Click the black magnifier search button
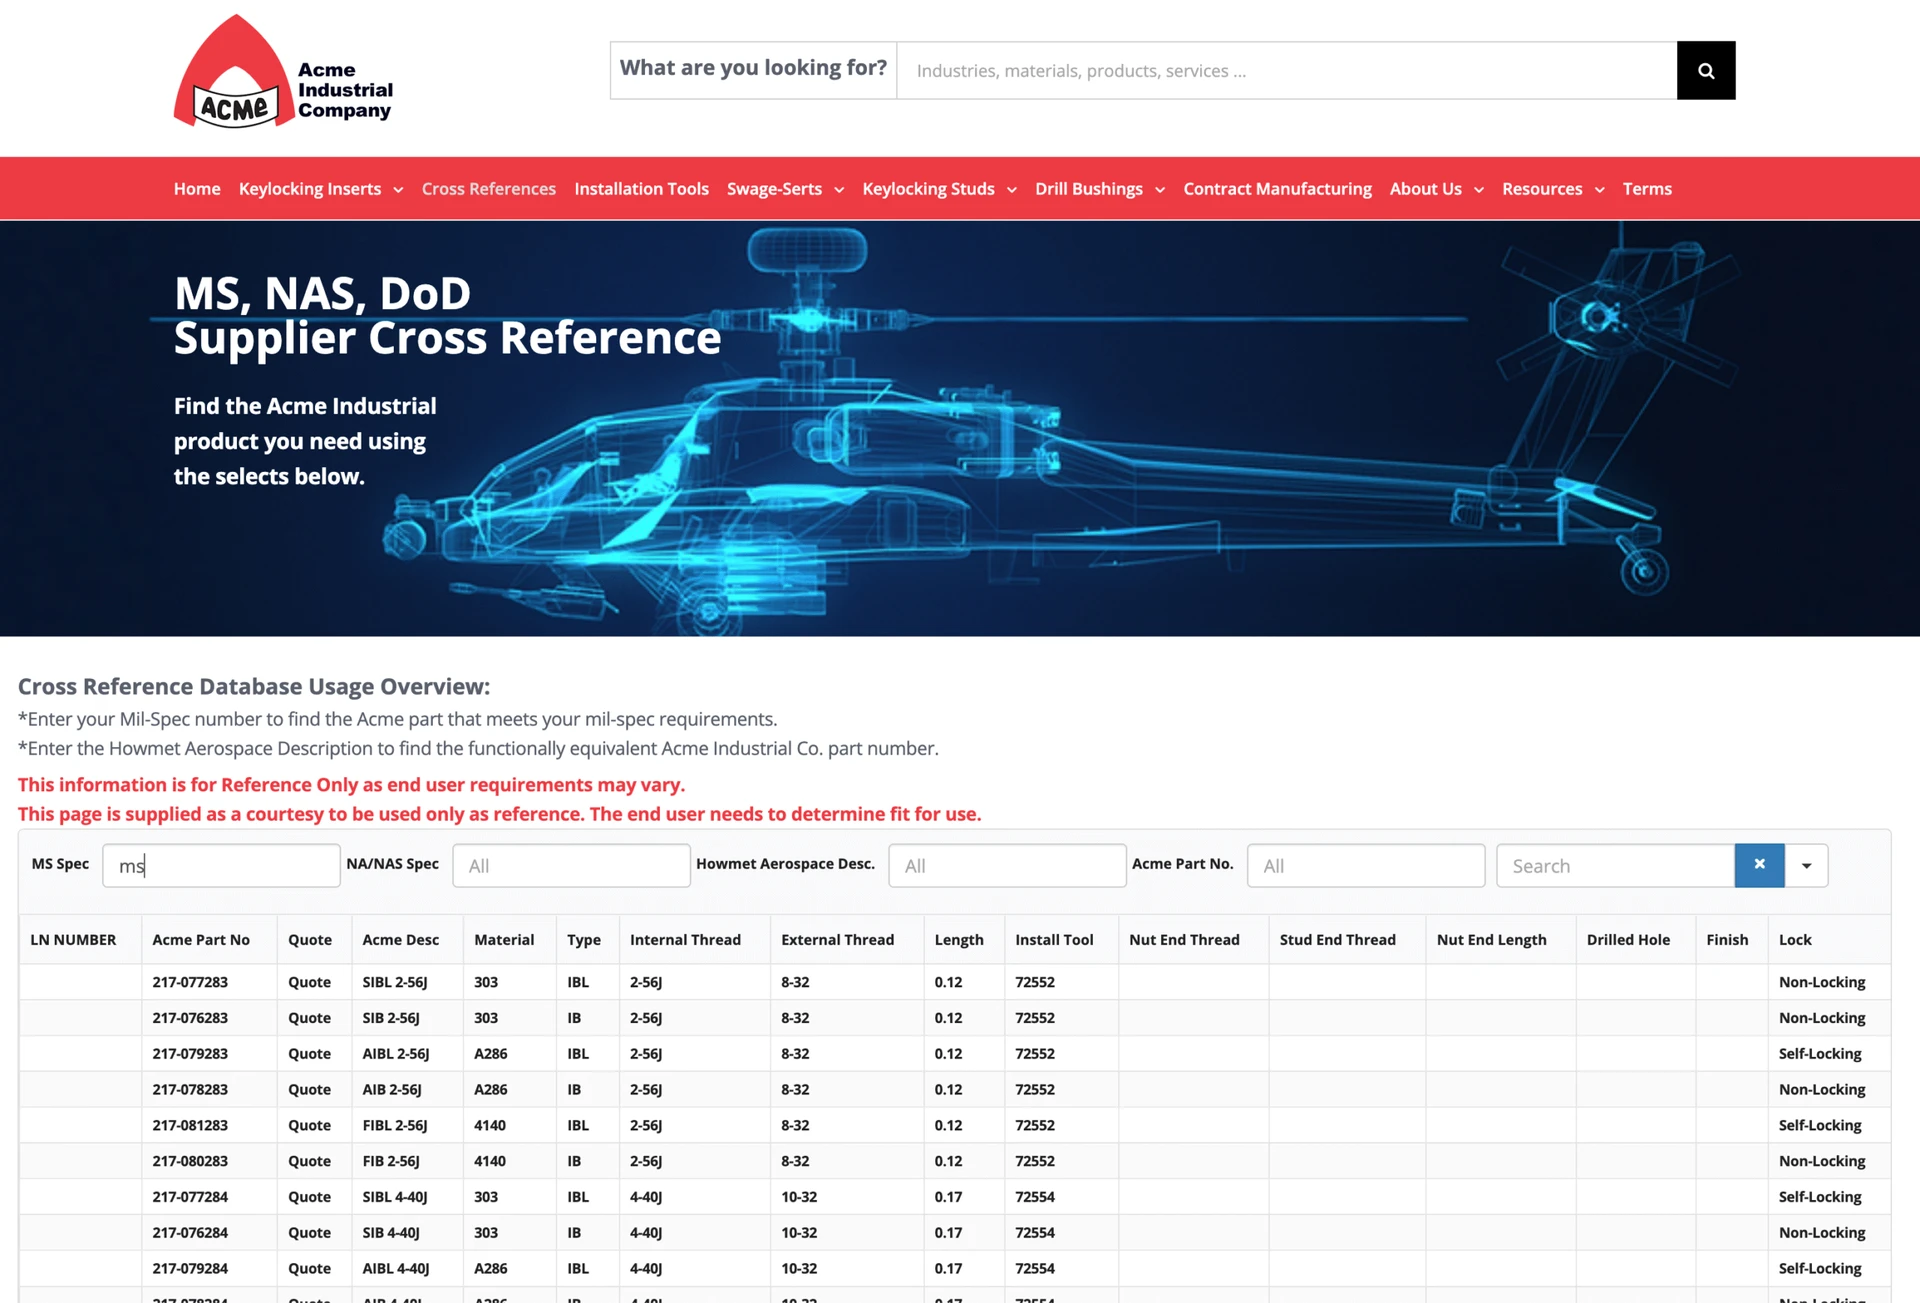This screenshot has height=1303, width=1920. click(1706, 70)
